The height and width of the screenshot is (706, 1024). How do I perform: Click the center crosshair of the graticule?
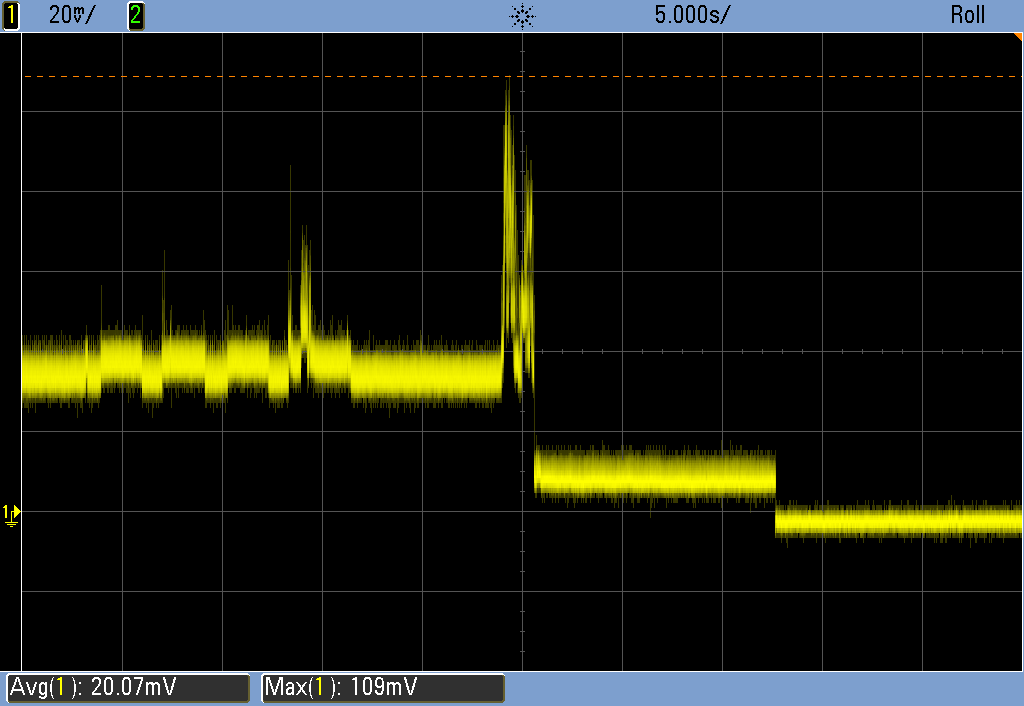point(522,351)
